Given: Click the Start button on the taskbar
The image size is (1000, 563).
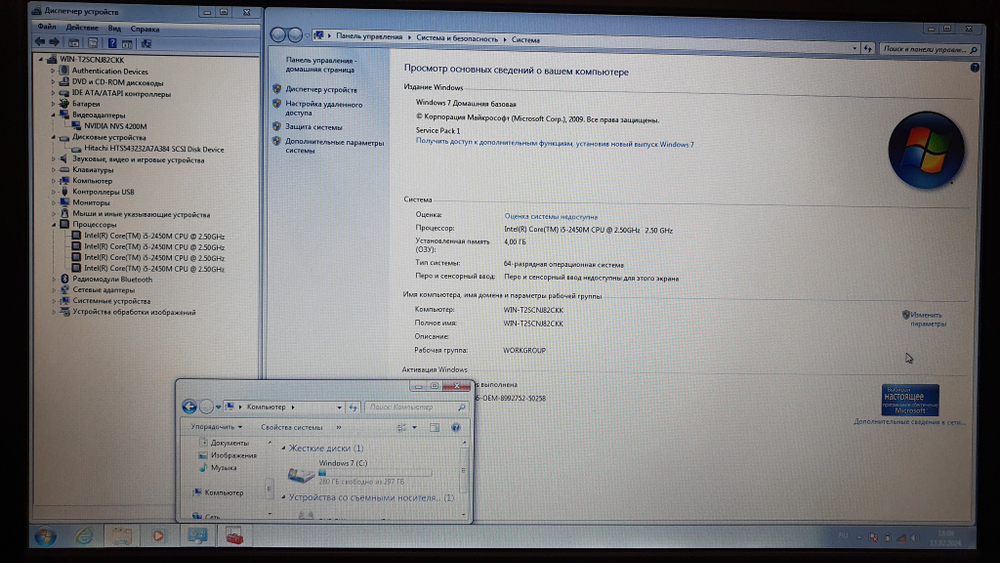Looking at the screenshot, I should (45, 536).
